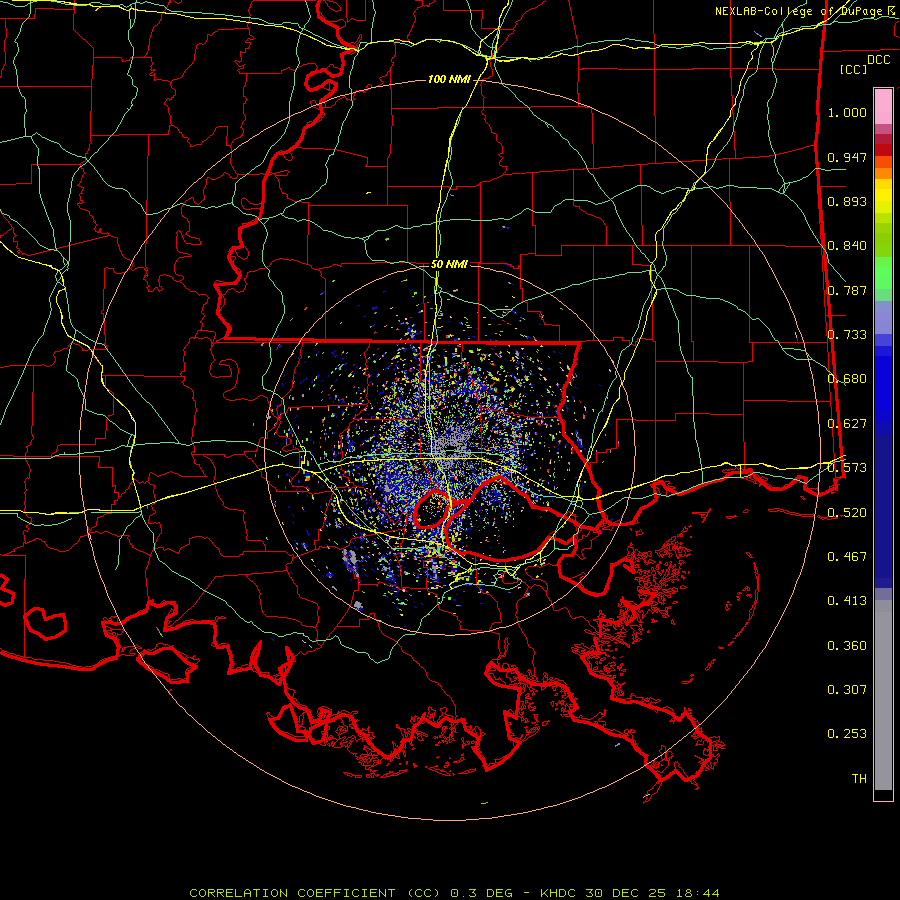Click the CORRELATION COEFFICIENT caption text
Image resolution: width=900 pixels, height=900 pixels.
tap(292, 893)
